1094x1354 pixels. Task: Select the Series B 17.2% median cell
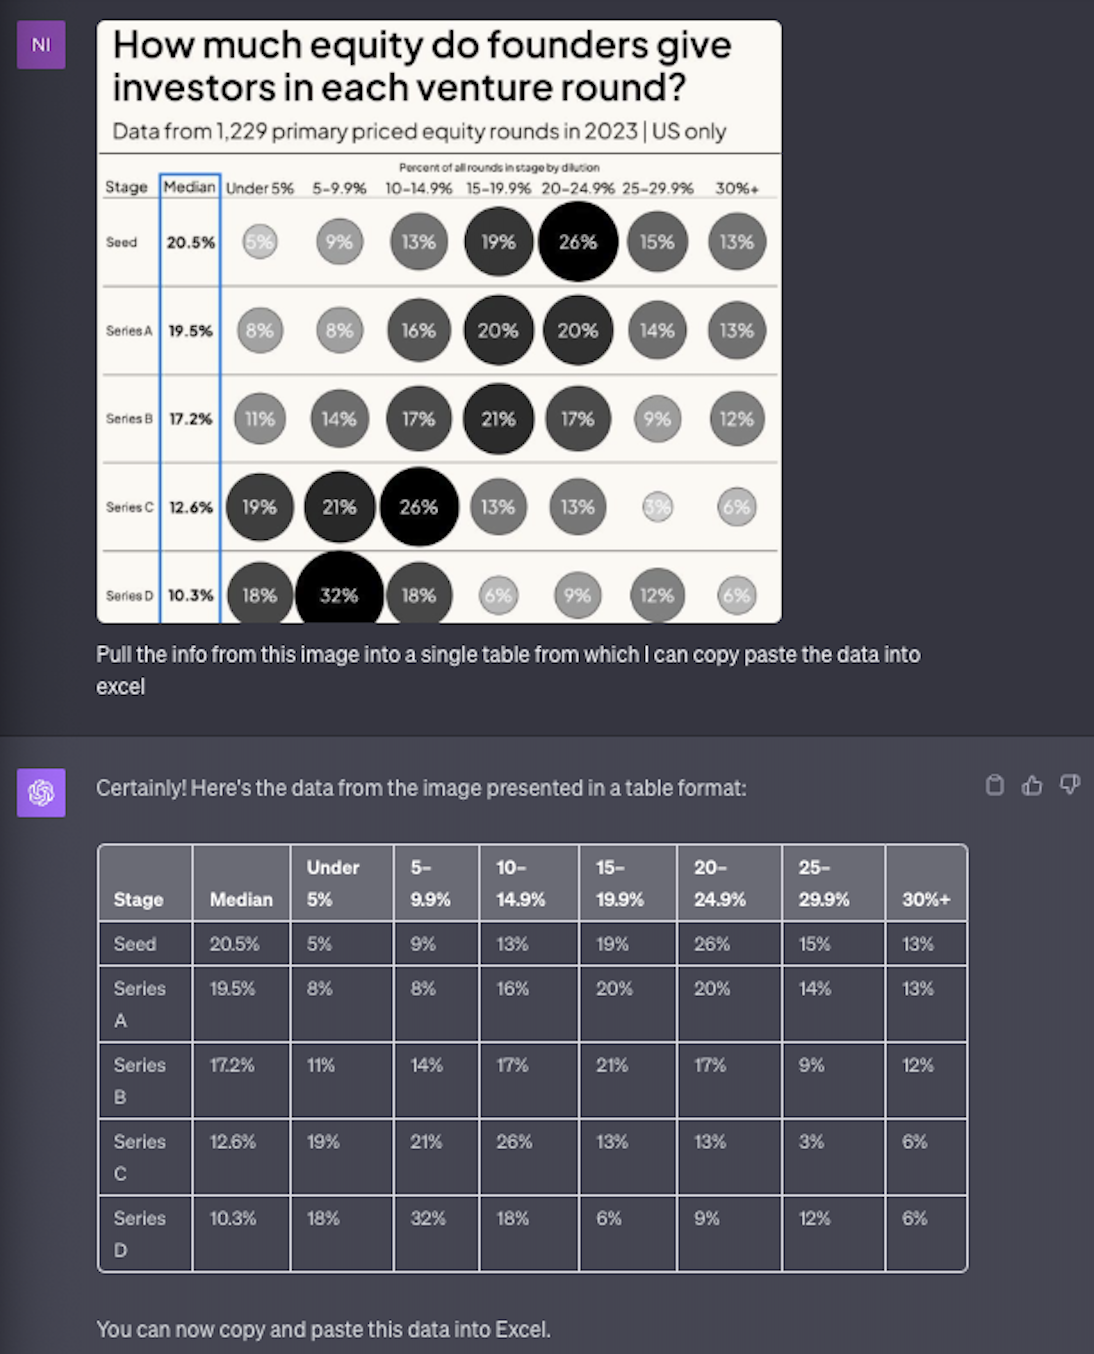232,1065
